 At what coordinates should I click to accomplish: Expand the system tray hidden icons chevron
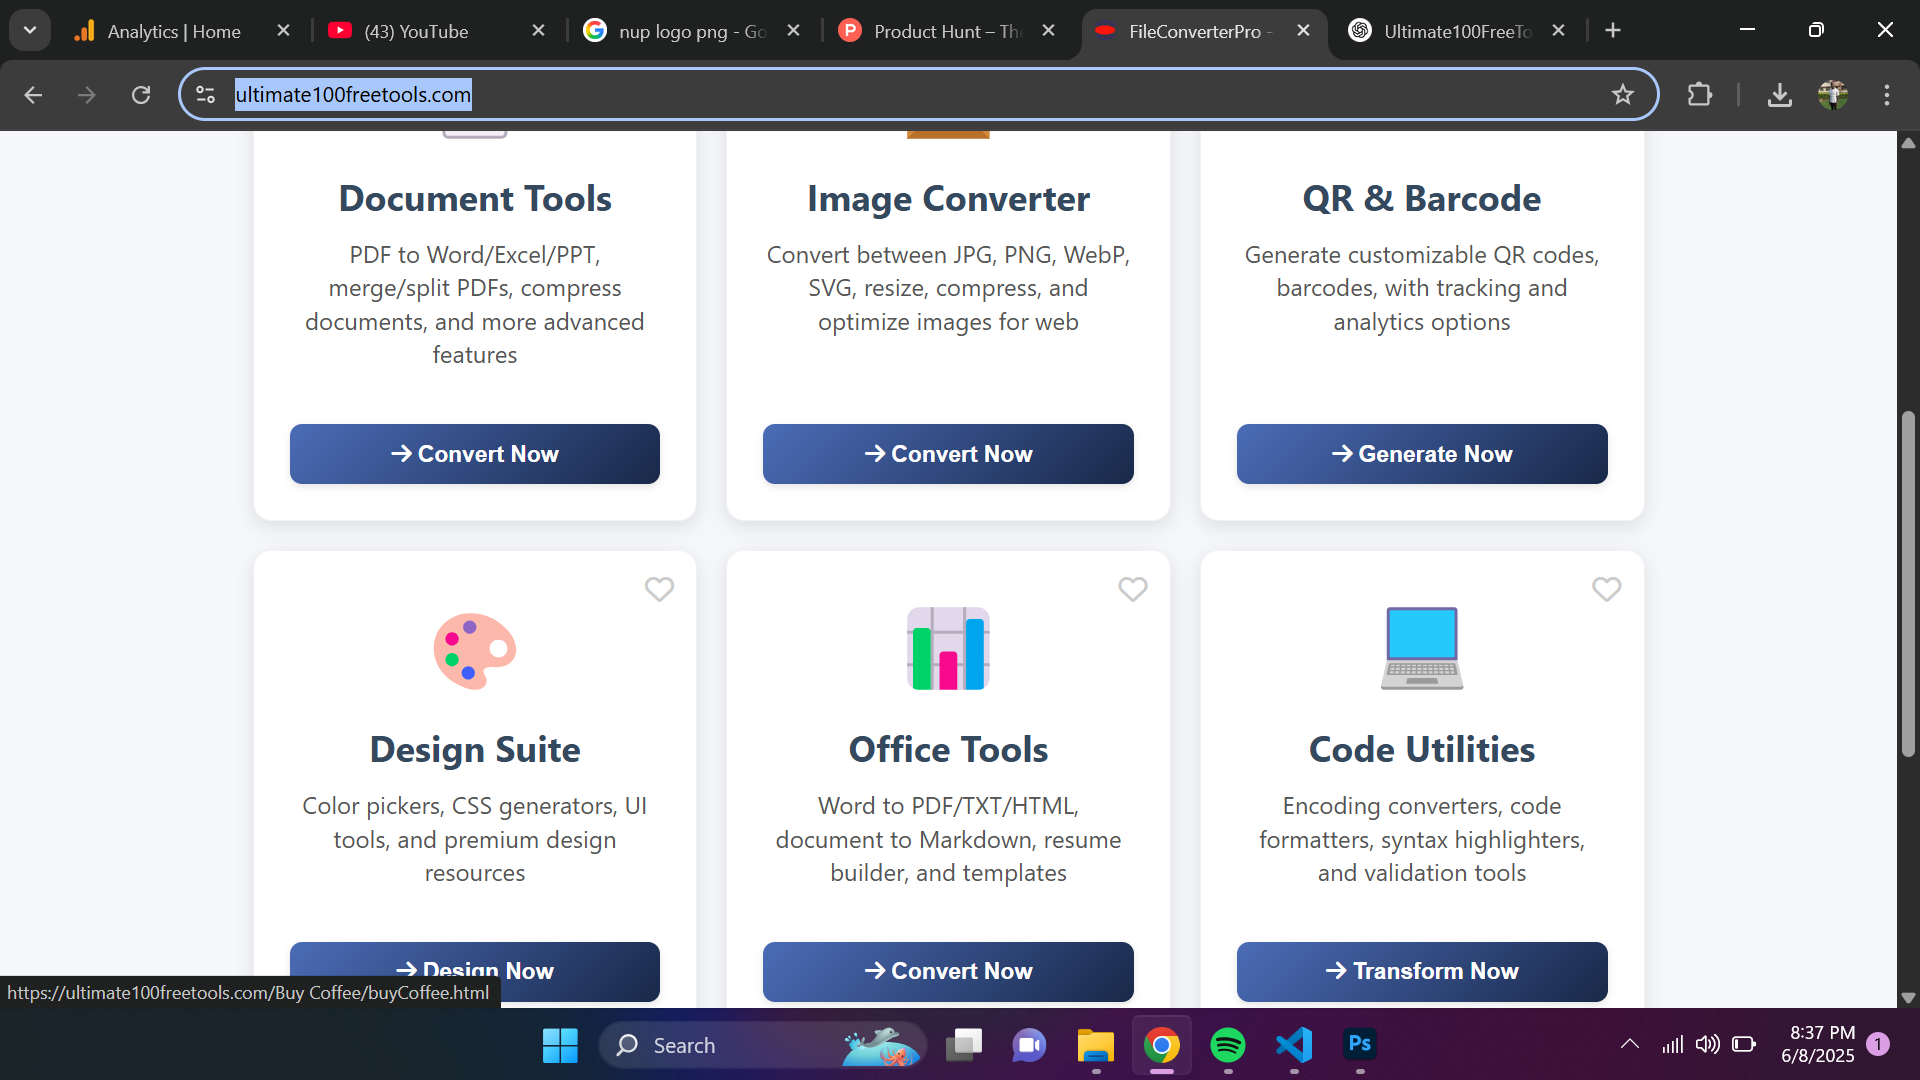(1629, 1044)
